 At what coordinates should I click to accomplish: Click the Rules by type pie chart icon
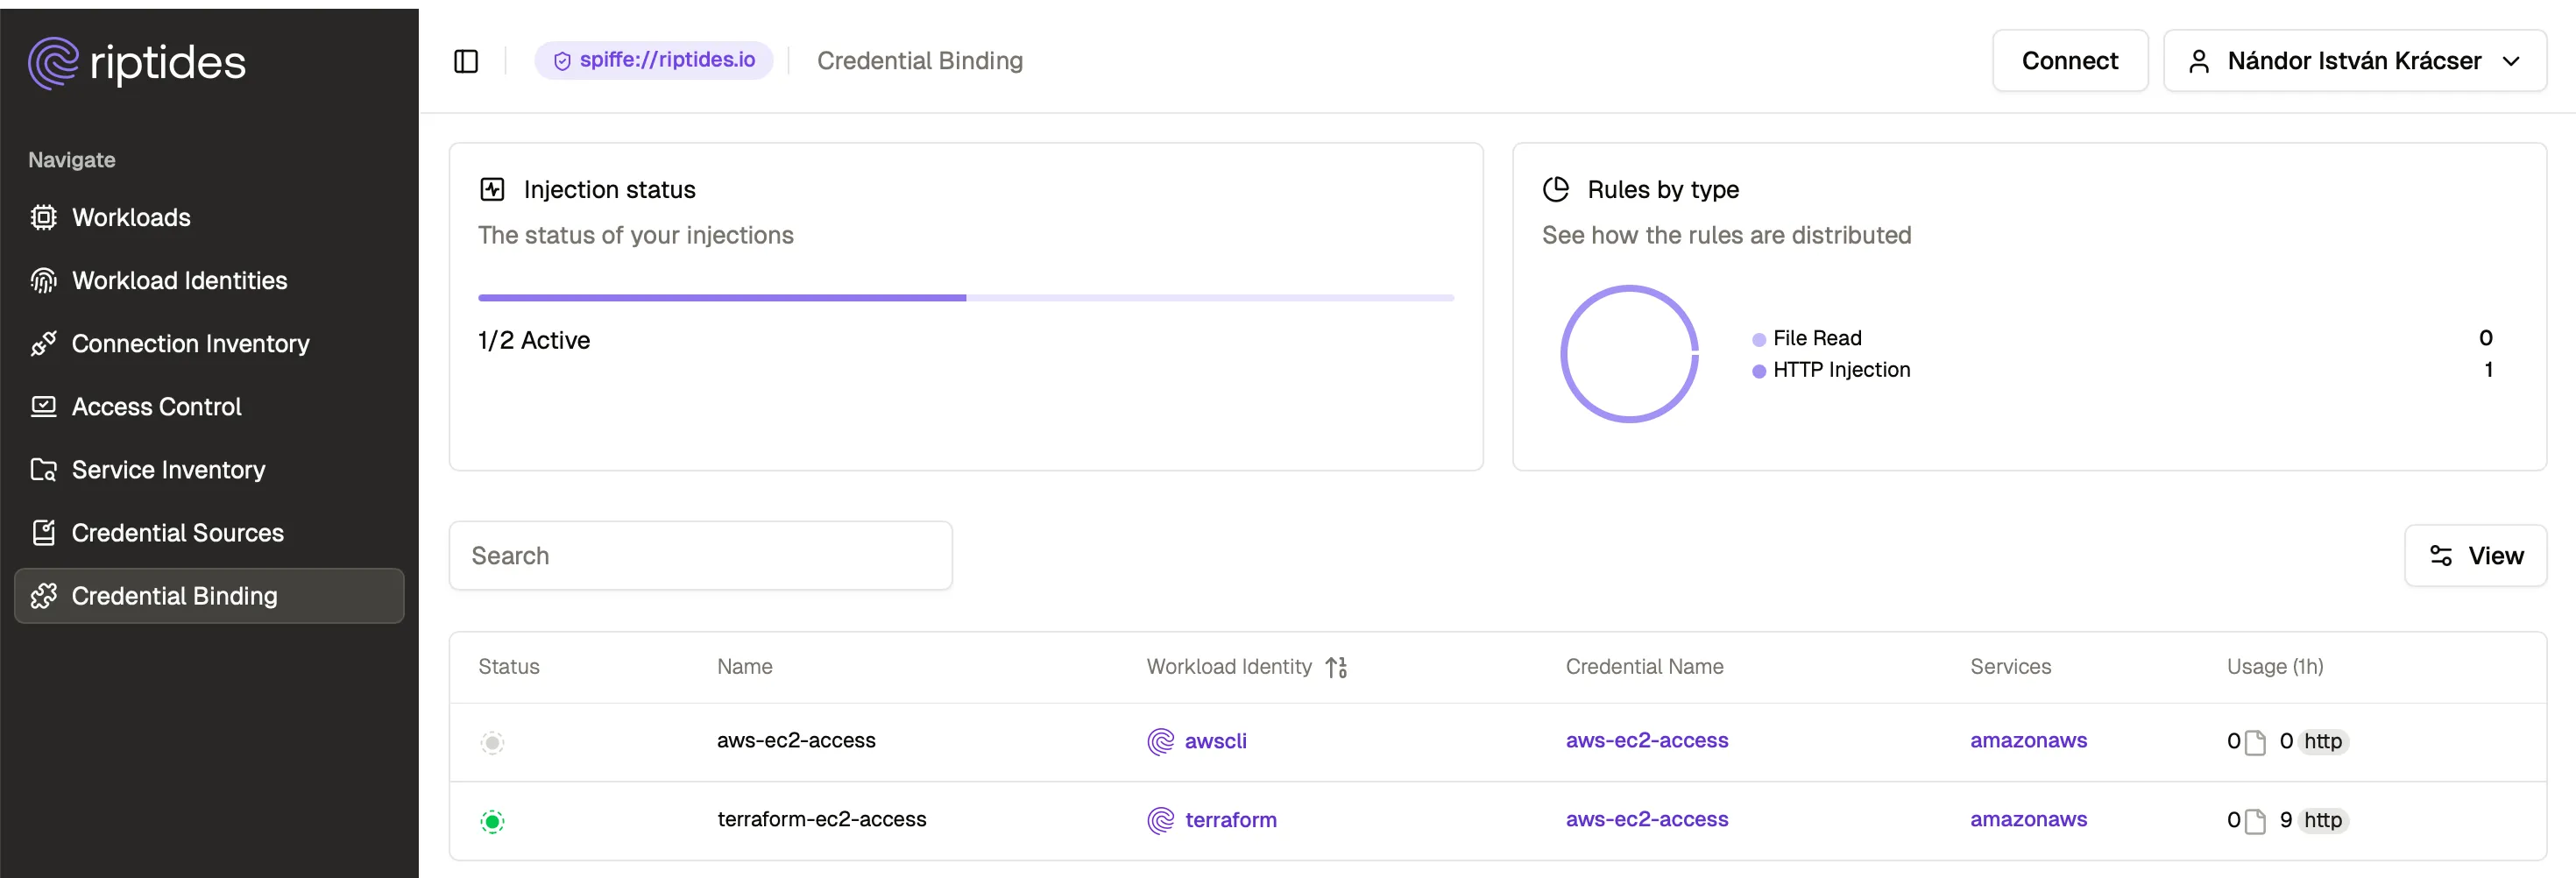pyautogui.click(x=1557, y=188)
